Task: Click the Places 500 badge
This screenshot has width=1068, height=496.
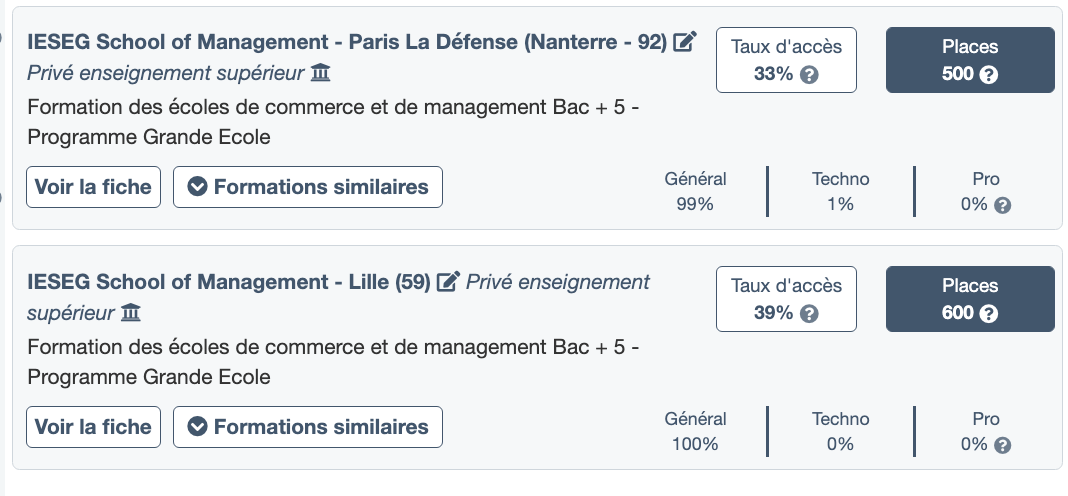Action: pyautogui.click(x=970, y=60)
